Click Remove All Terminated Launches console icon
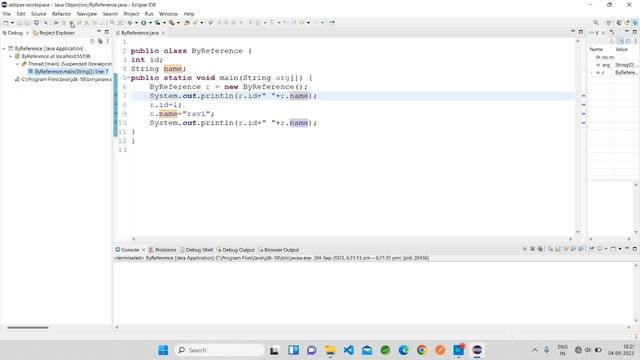 (x=540, y=249)
